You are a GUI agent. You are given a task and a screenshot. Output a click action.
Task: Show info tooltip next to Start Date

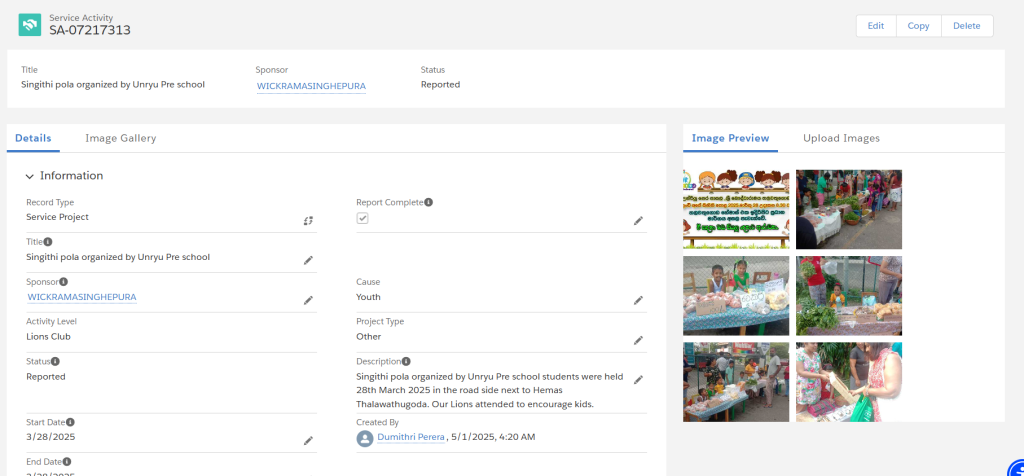(x=70, y=422)
